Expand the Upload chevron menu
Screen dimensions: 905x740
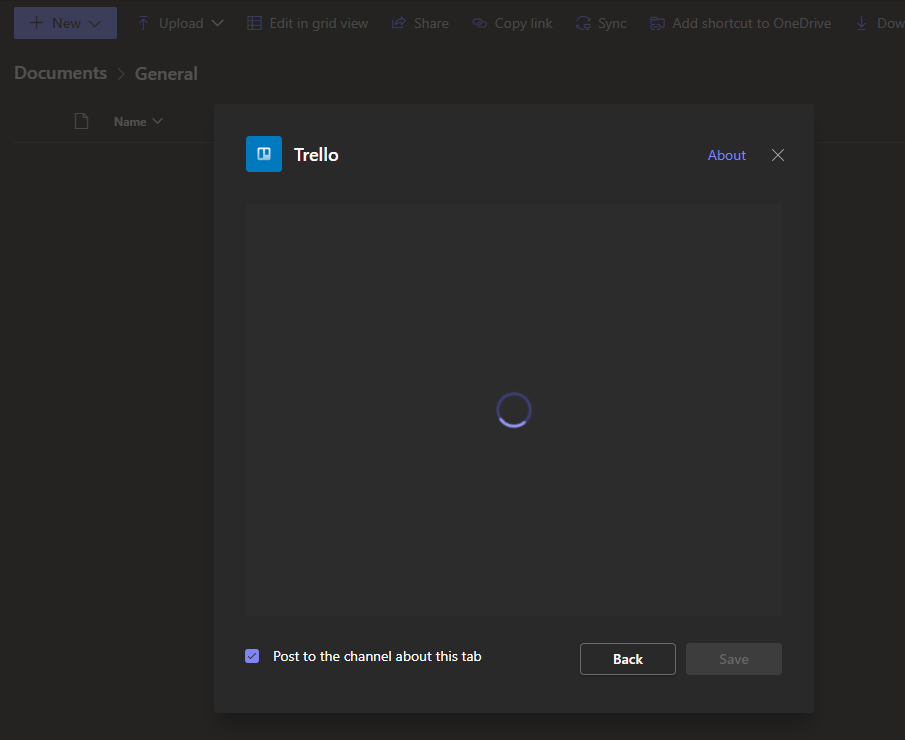(218, 23)
